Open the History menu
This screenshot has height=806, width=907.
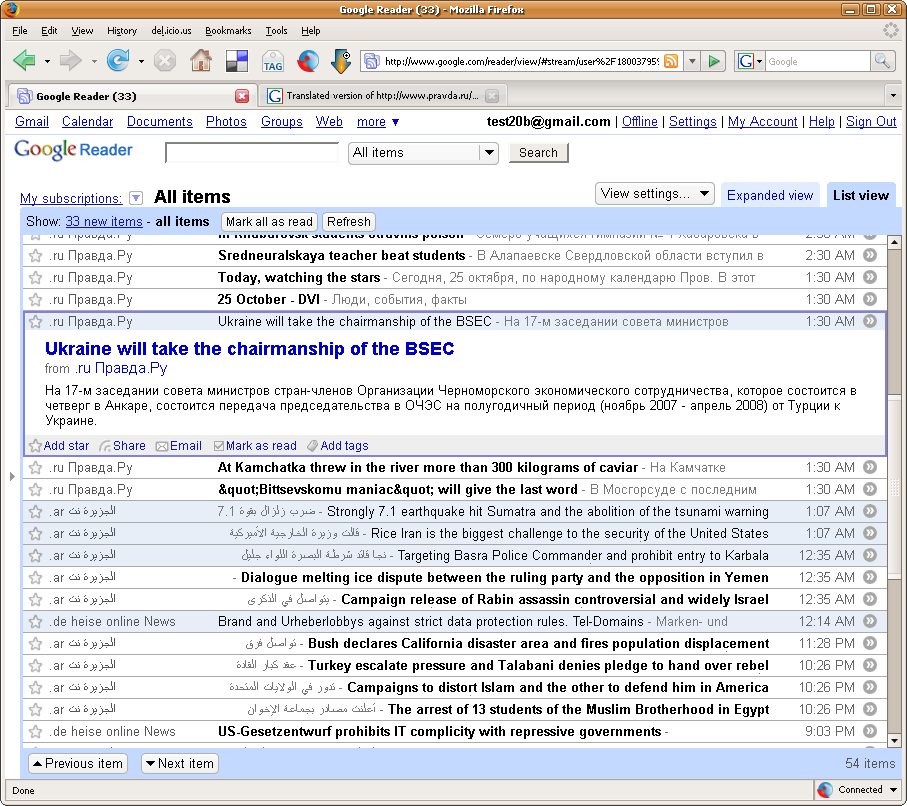[121, 31]
